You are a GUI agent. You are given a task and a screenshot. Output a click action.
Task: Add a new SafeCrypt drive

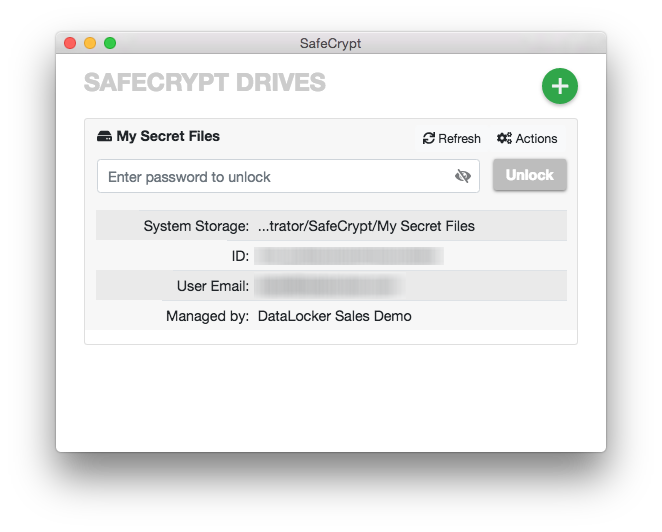pos(559,86)
